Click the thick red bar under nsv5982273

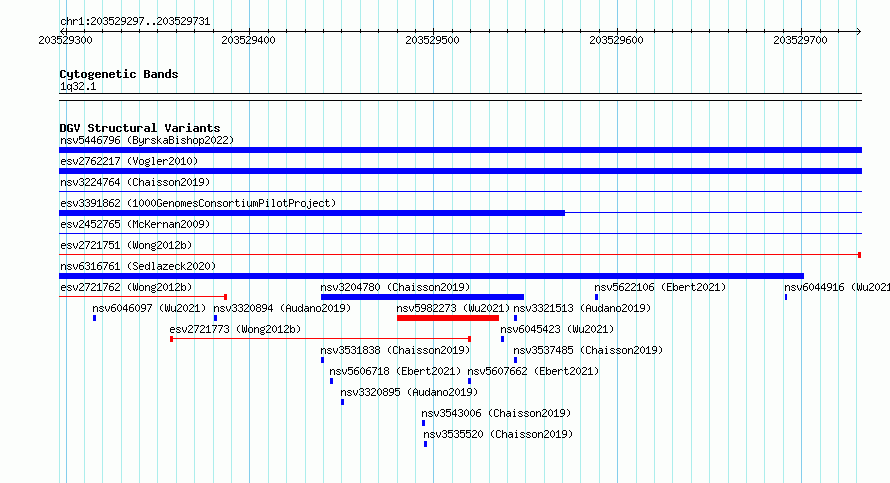(448, 318)
